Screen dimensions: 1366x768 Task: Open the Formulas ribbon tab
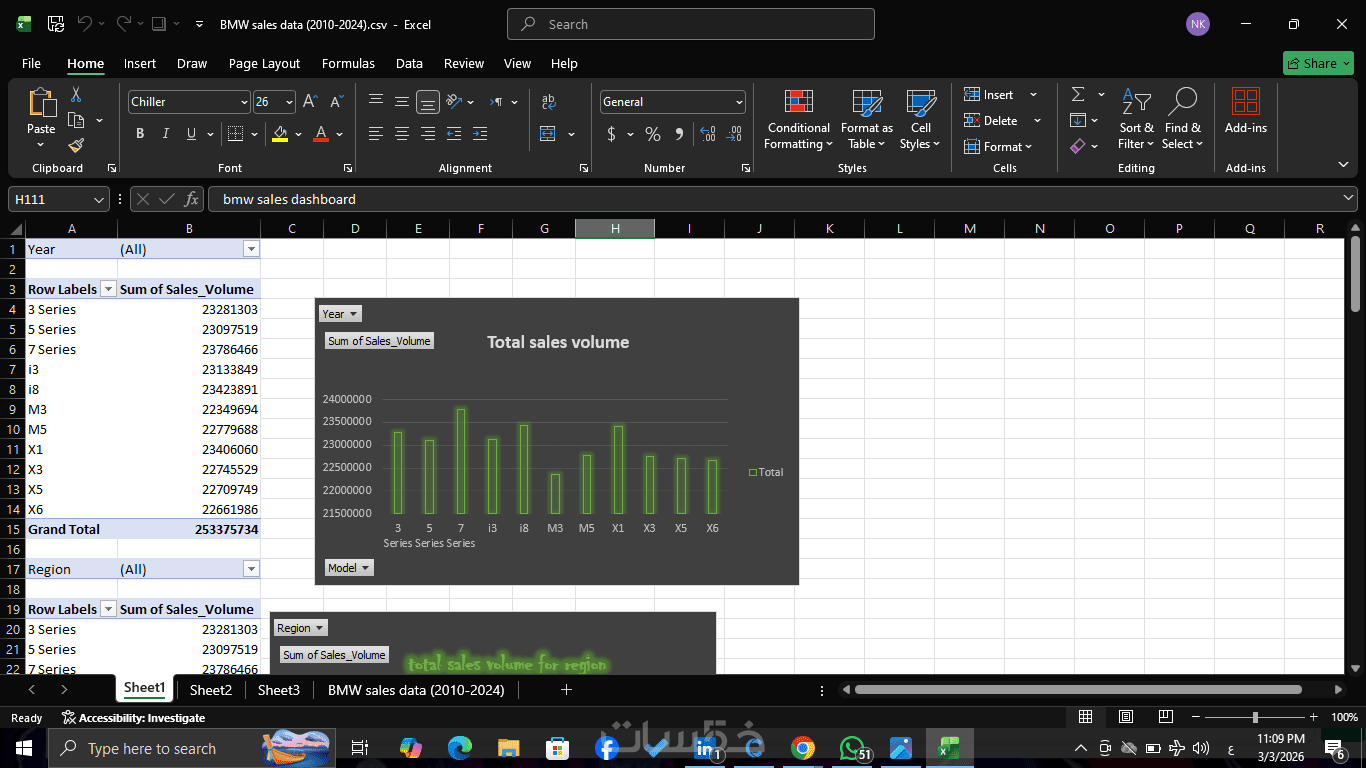tap(348, 63)
